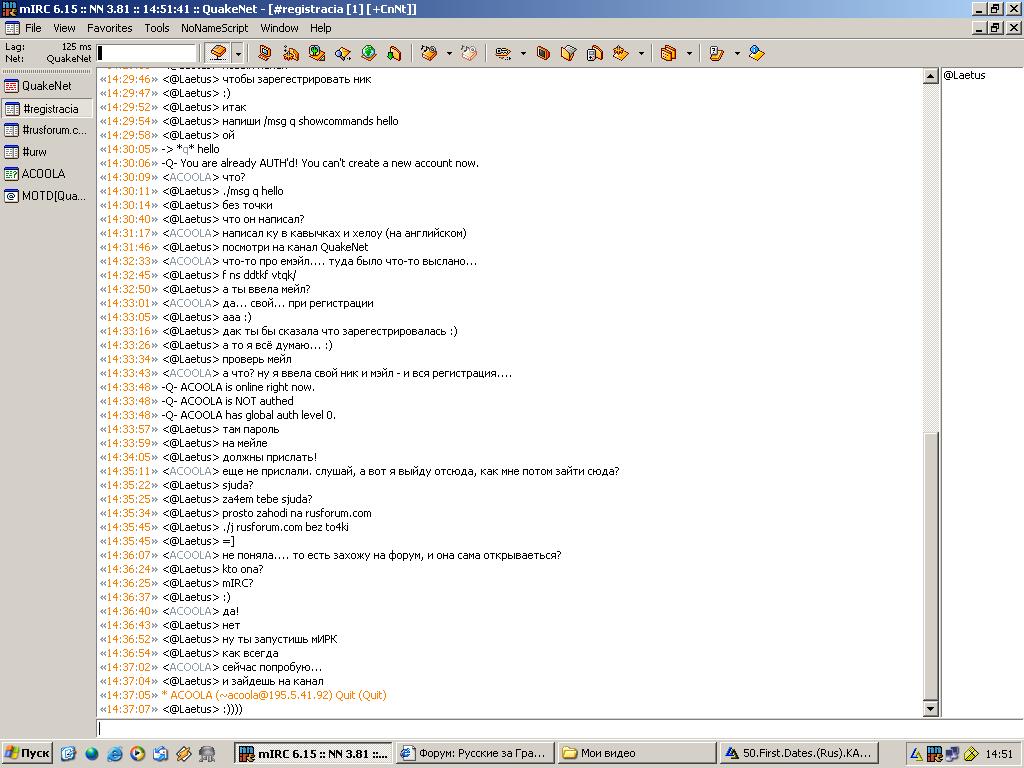The height and width of the screenshot is (768, 1024).
Task: Click the mIRC icon in system tray
Action: [934, 754]
